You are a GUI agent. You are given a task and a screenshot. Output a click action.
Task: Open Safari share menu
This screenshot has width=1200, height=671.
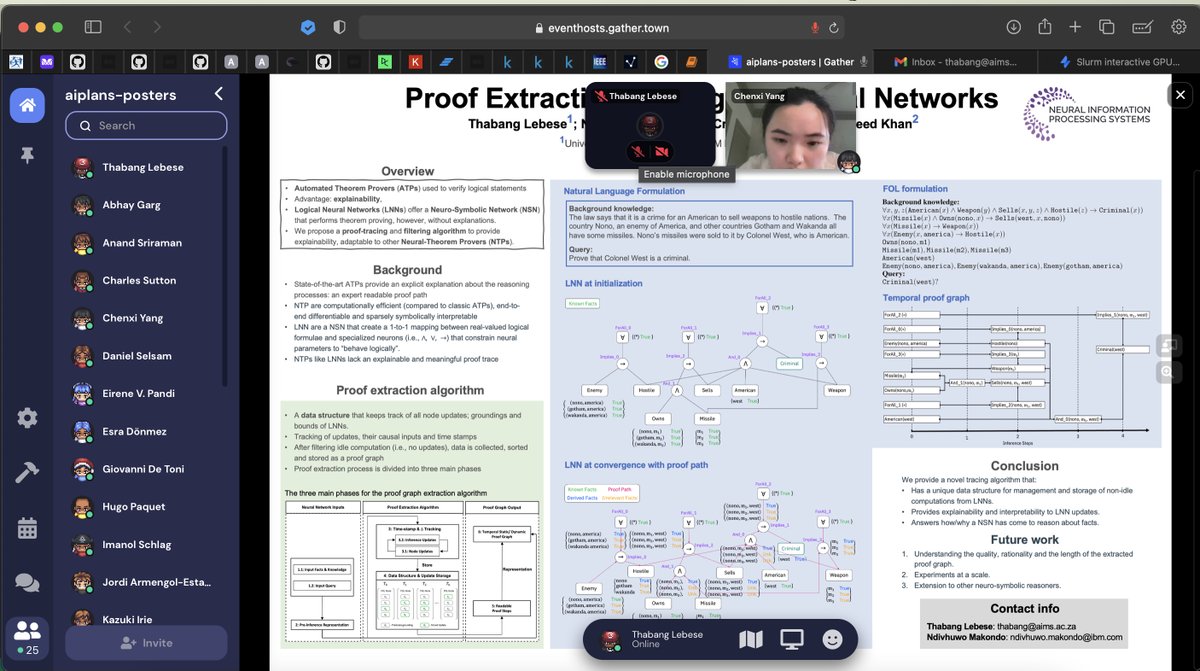[x=1045, y=27]
